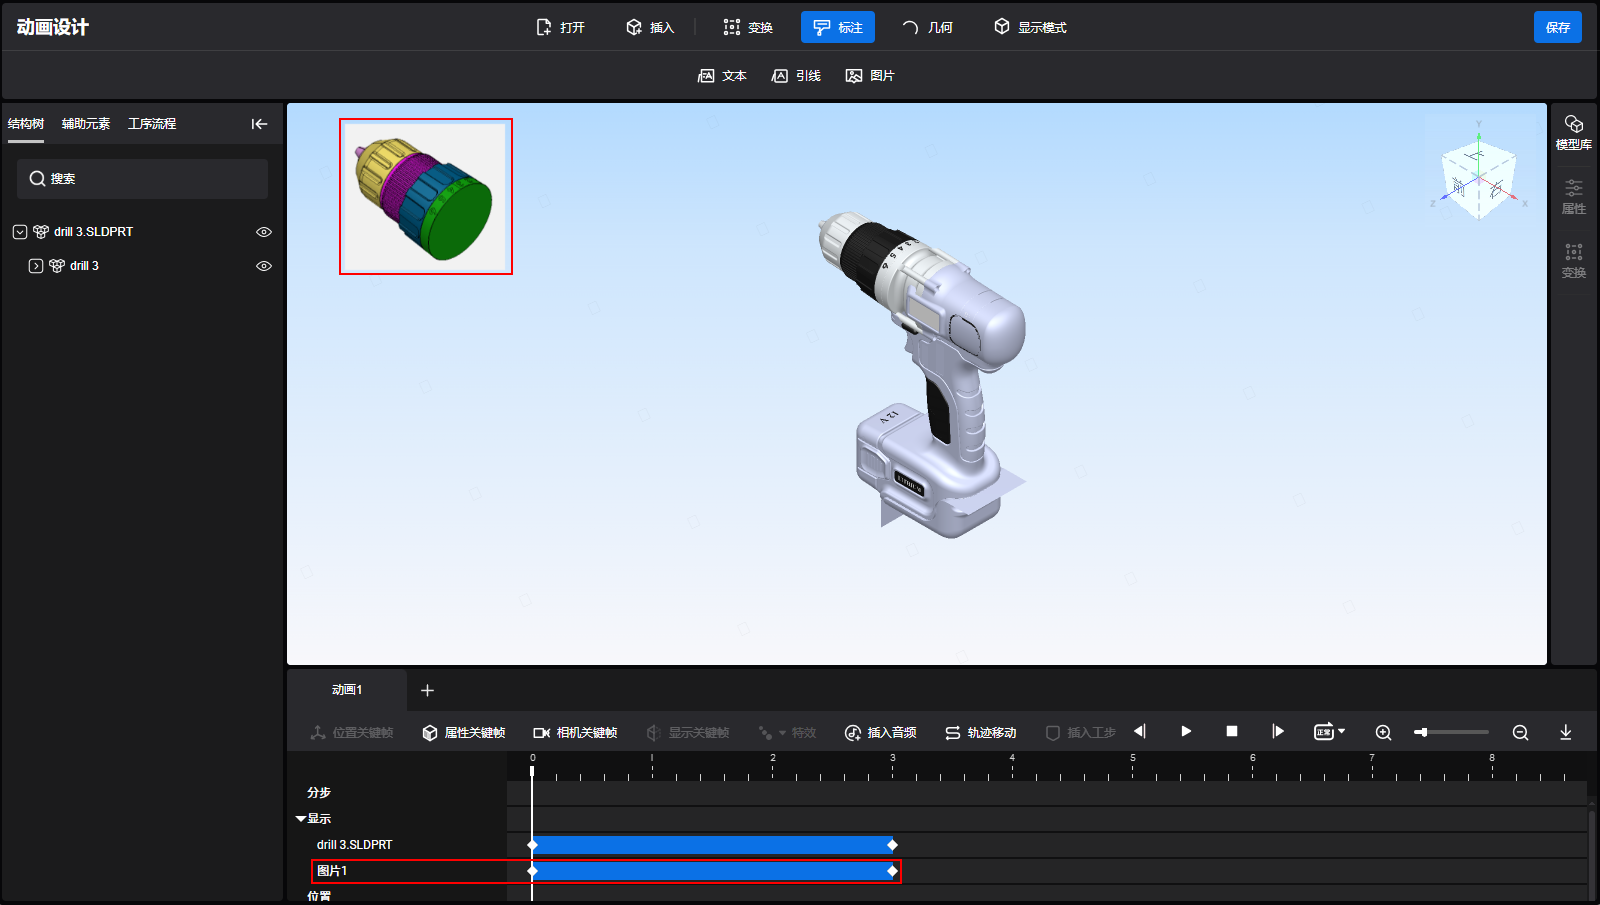
Task: Hide drill 3.SLDPRT with eye icon
Action: coord(264,232)
